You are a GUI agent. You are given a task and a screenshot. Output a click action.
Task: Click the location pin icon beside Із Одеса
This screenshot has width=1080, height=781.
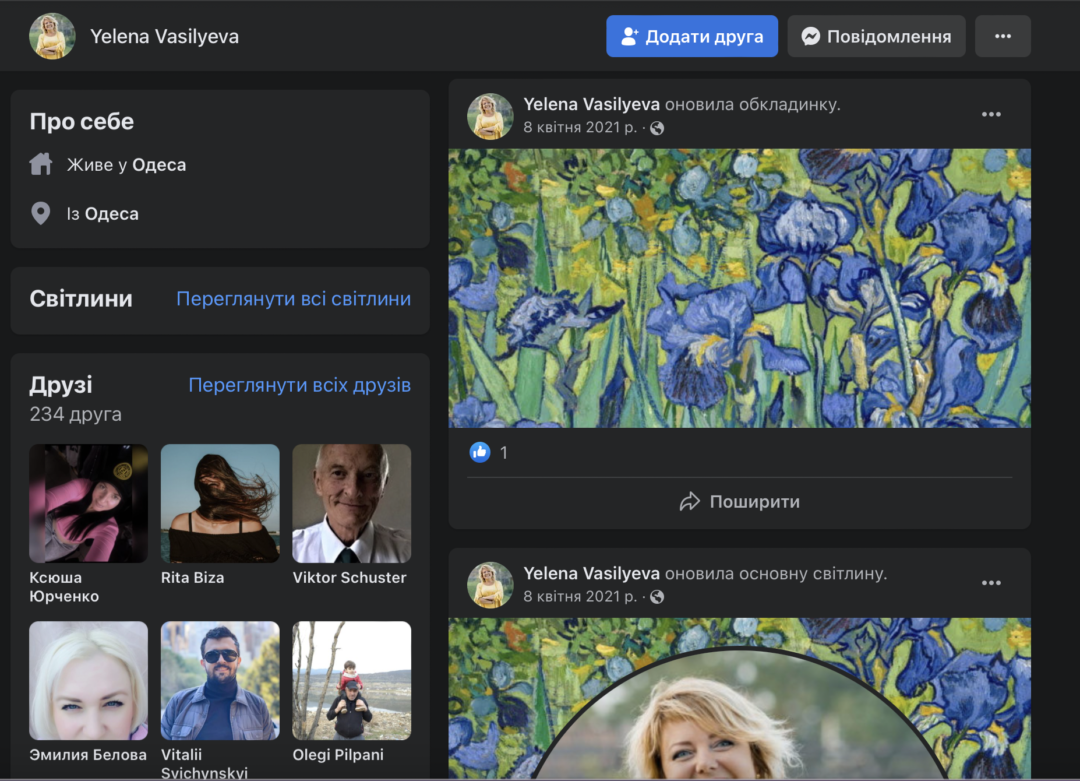[41, 214]
